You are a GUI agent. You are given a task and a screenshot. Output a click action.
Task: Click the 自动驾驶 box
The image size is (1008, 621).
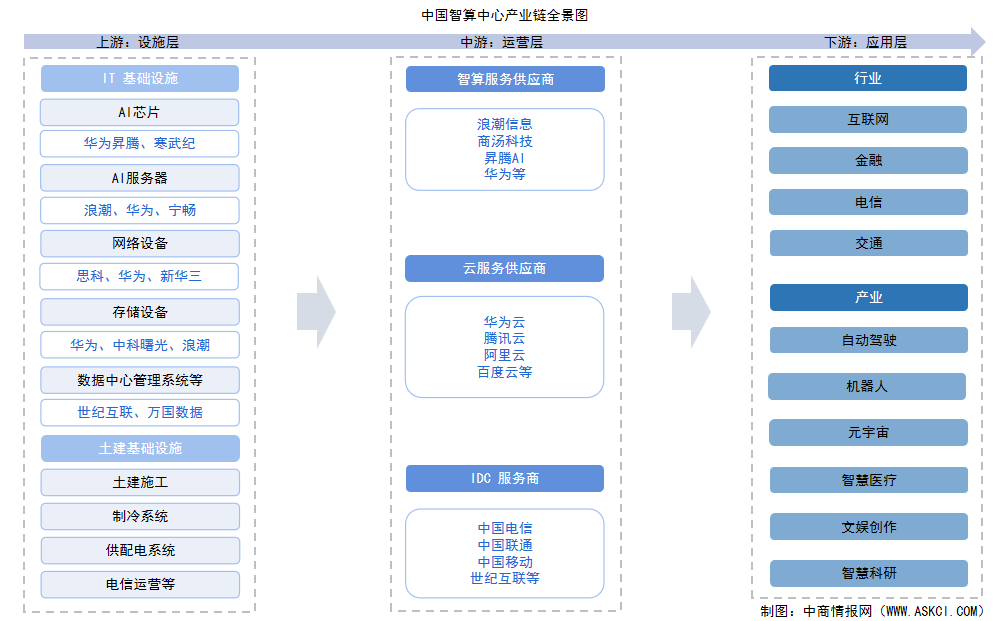[868, 340]
